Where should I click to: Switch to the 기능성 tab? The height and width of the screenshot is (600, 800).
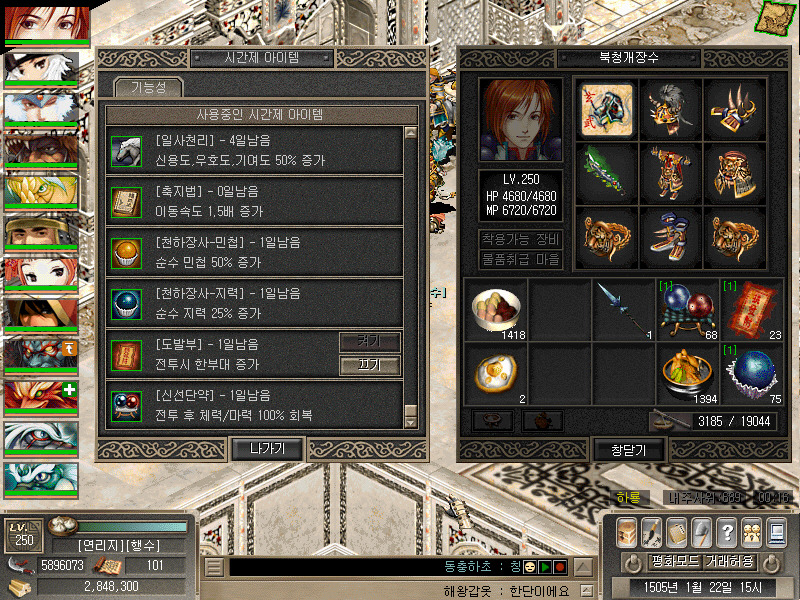148,87
